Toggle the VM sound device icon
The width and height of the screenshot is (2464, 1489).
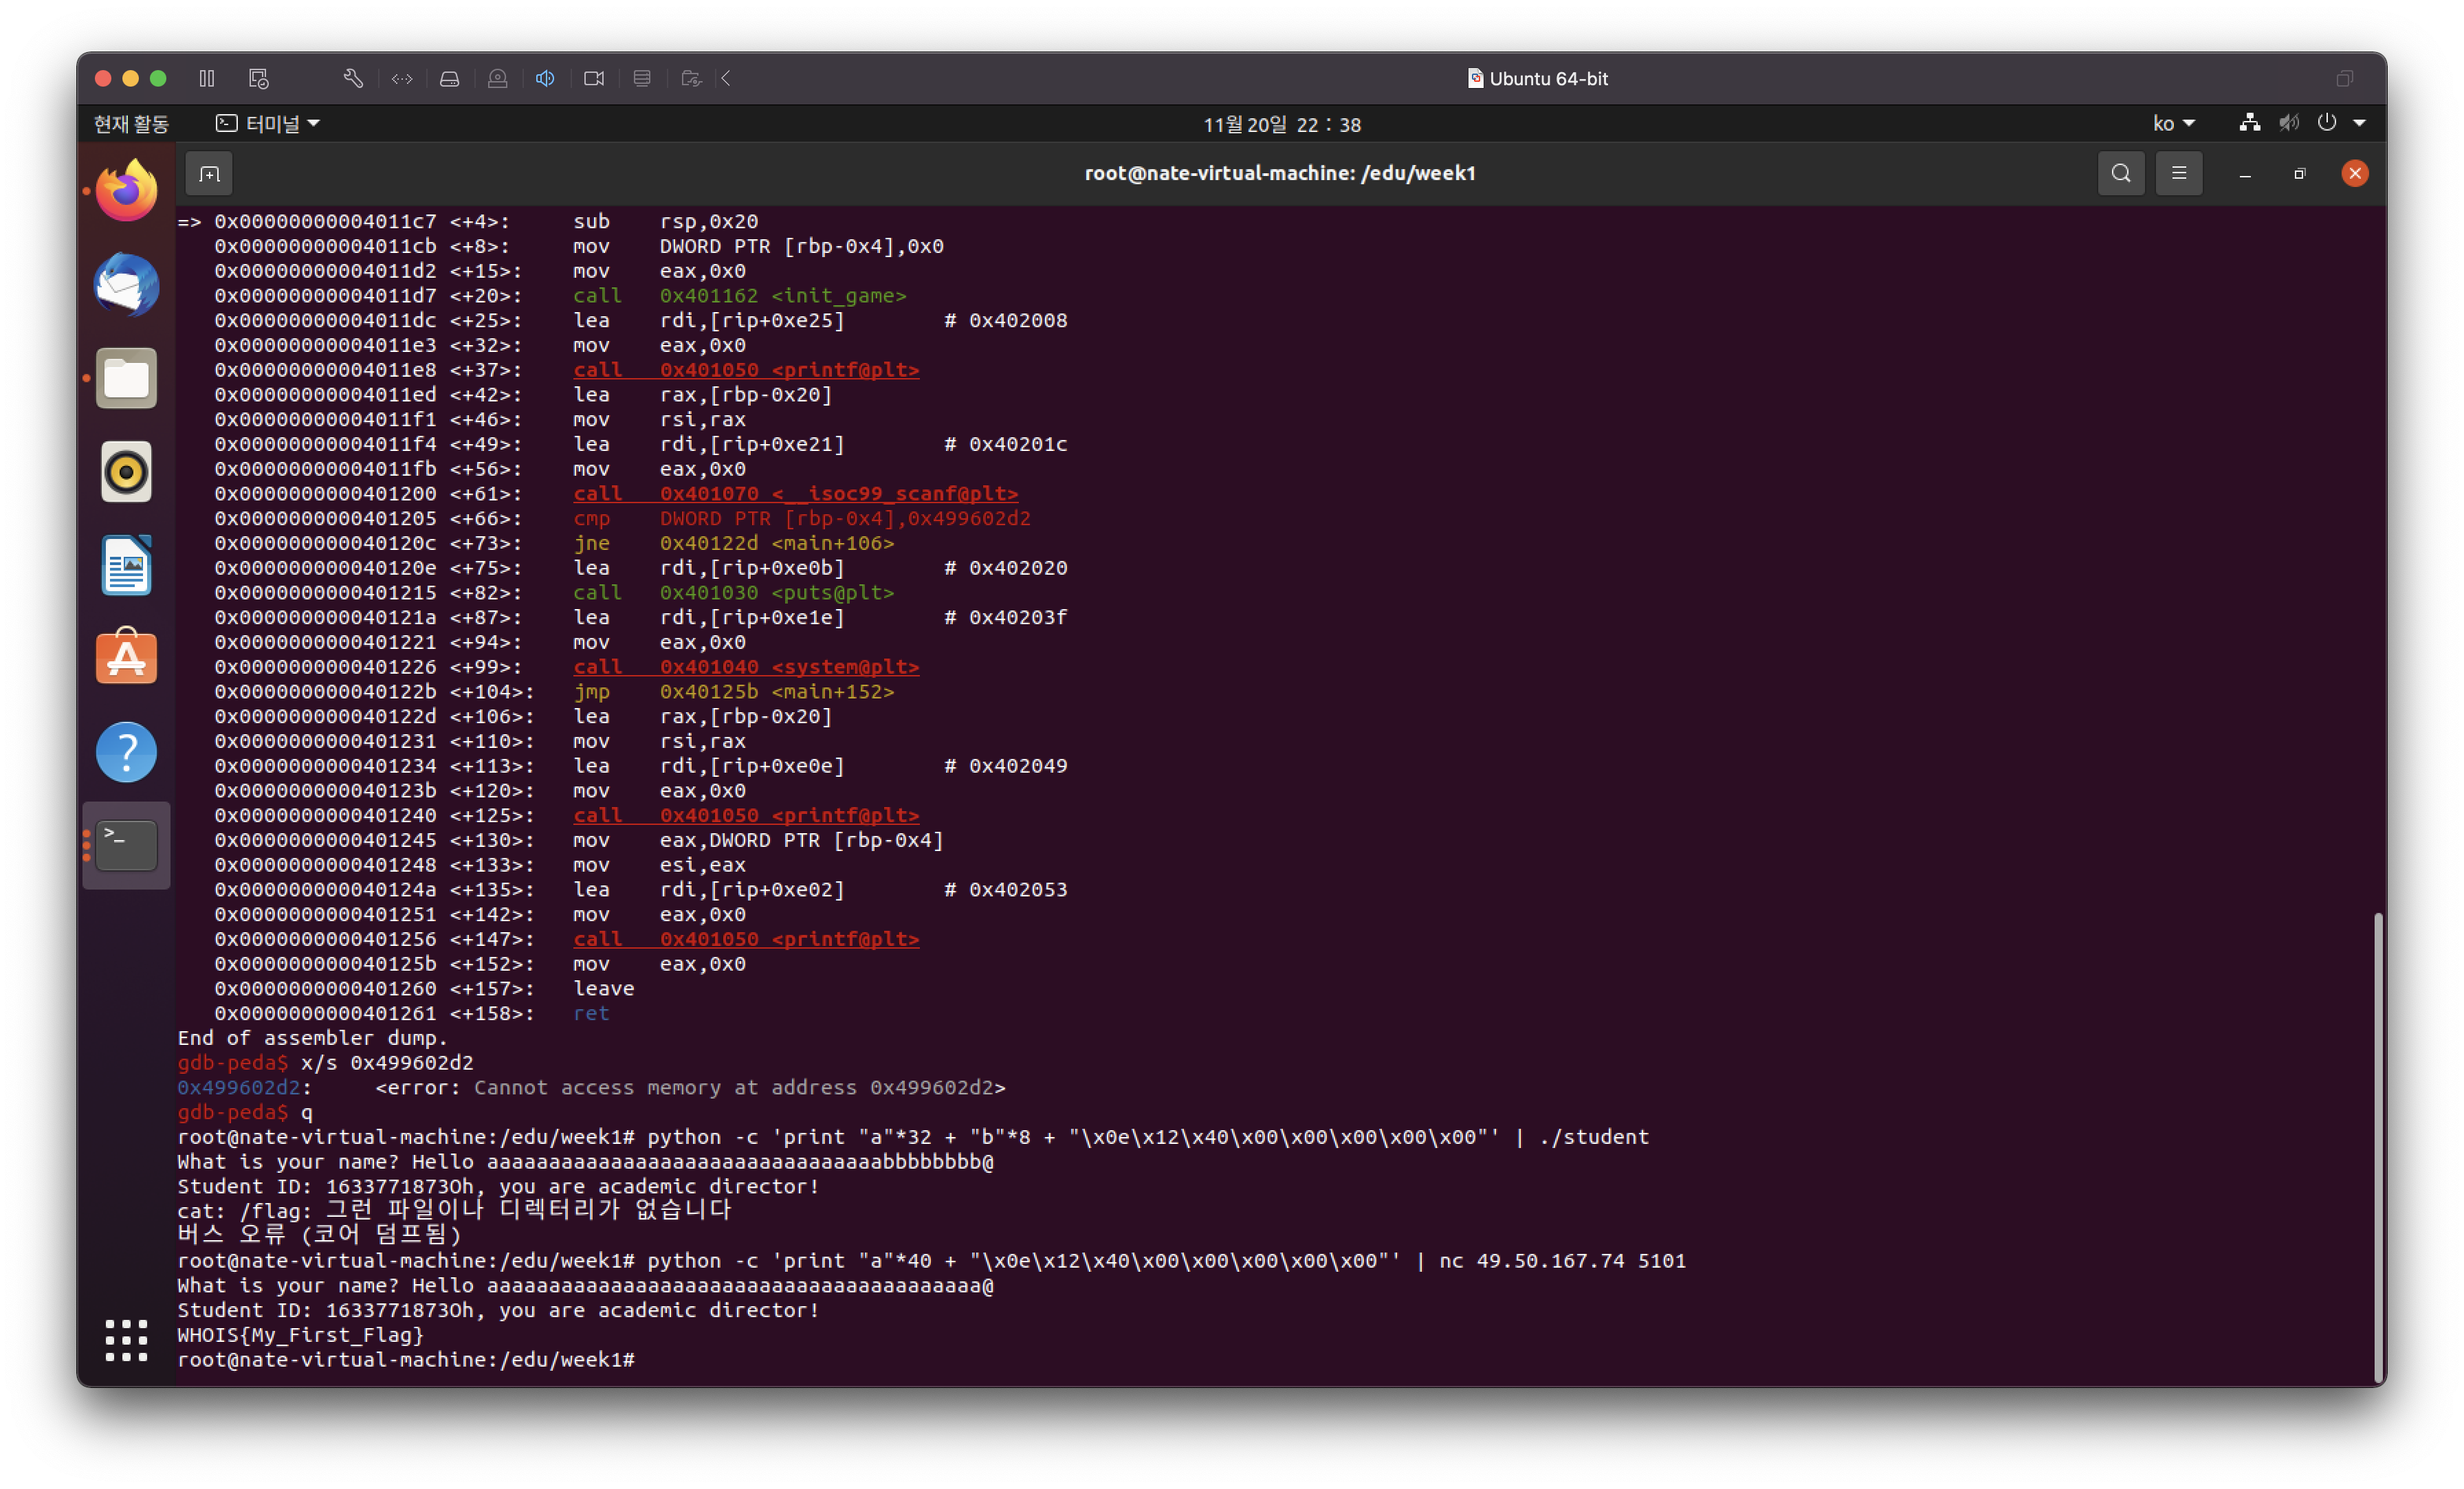(x=545, y=78)
